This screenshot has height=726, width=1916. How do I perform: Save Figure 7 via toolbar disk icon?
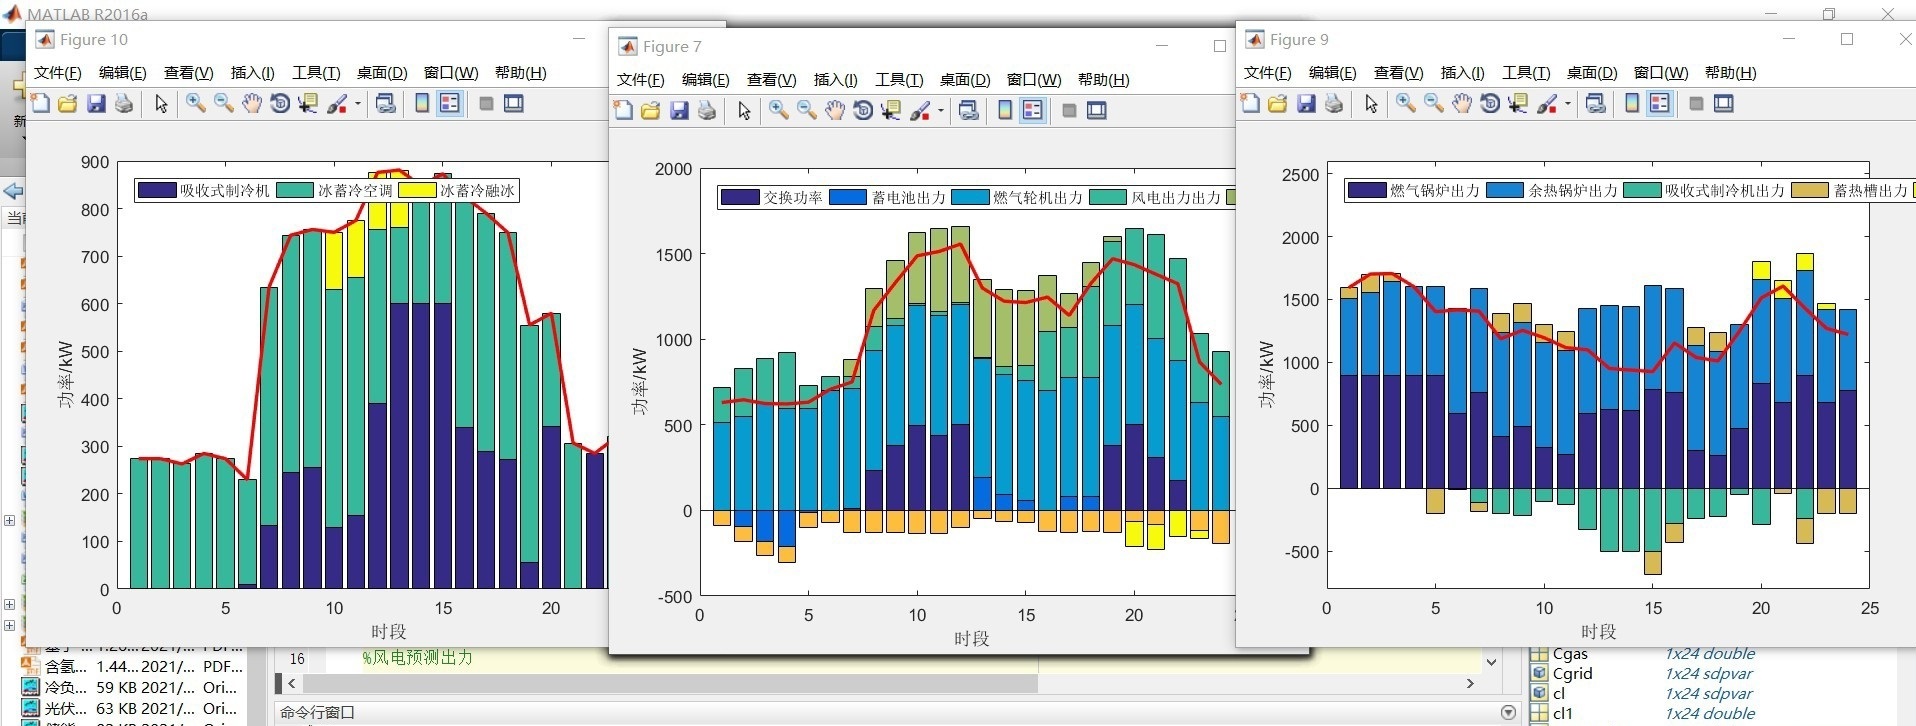(x=679, y=110)
